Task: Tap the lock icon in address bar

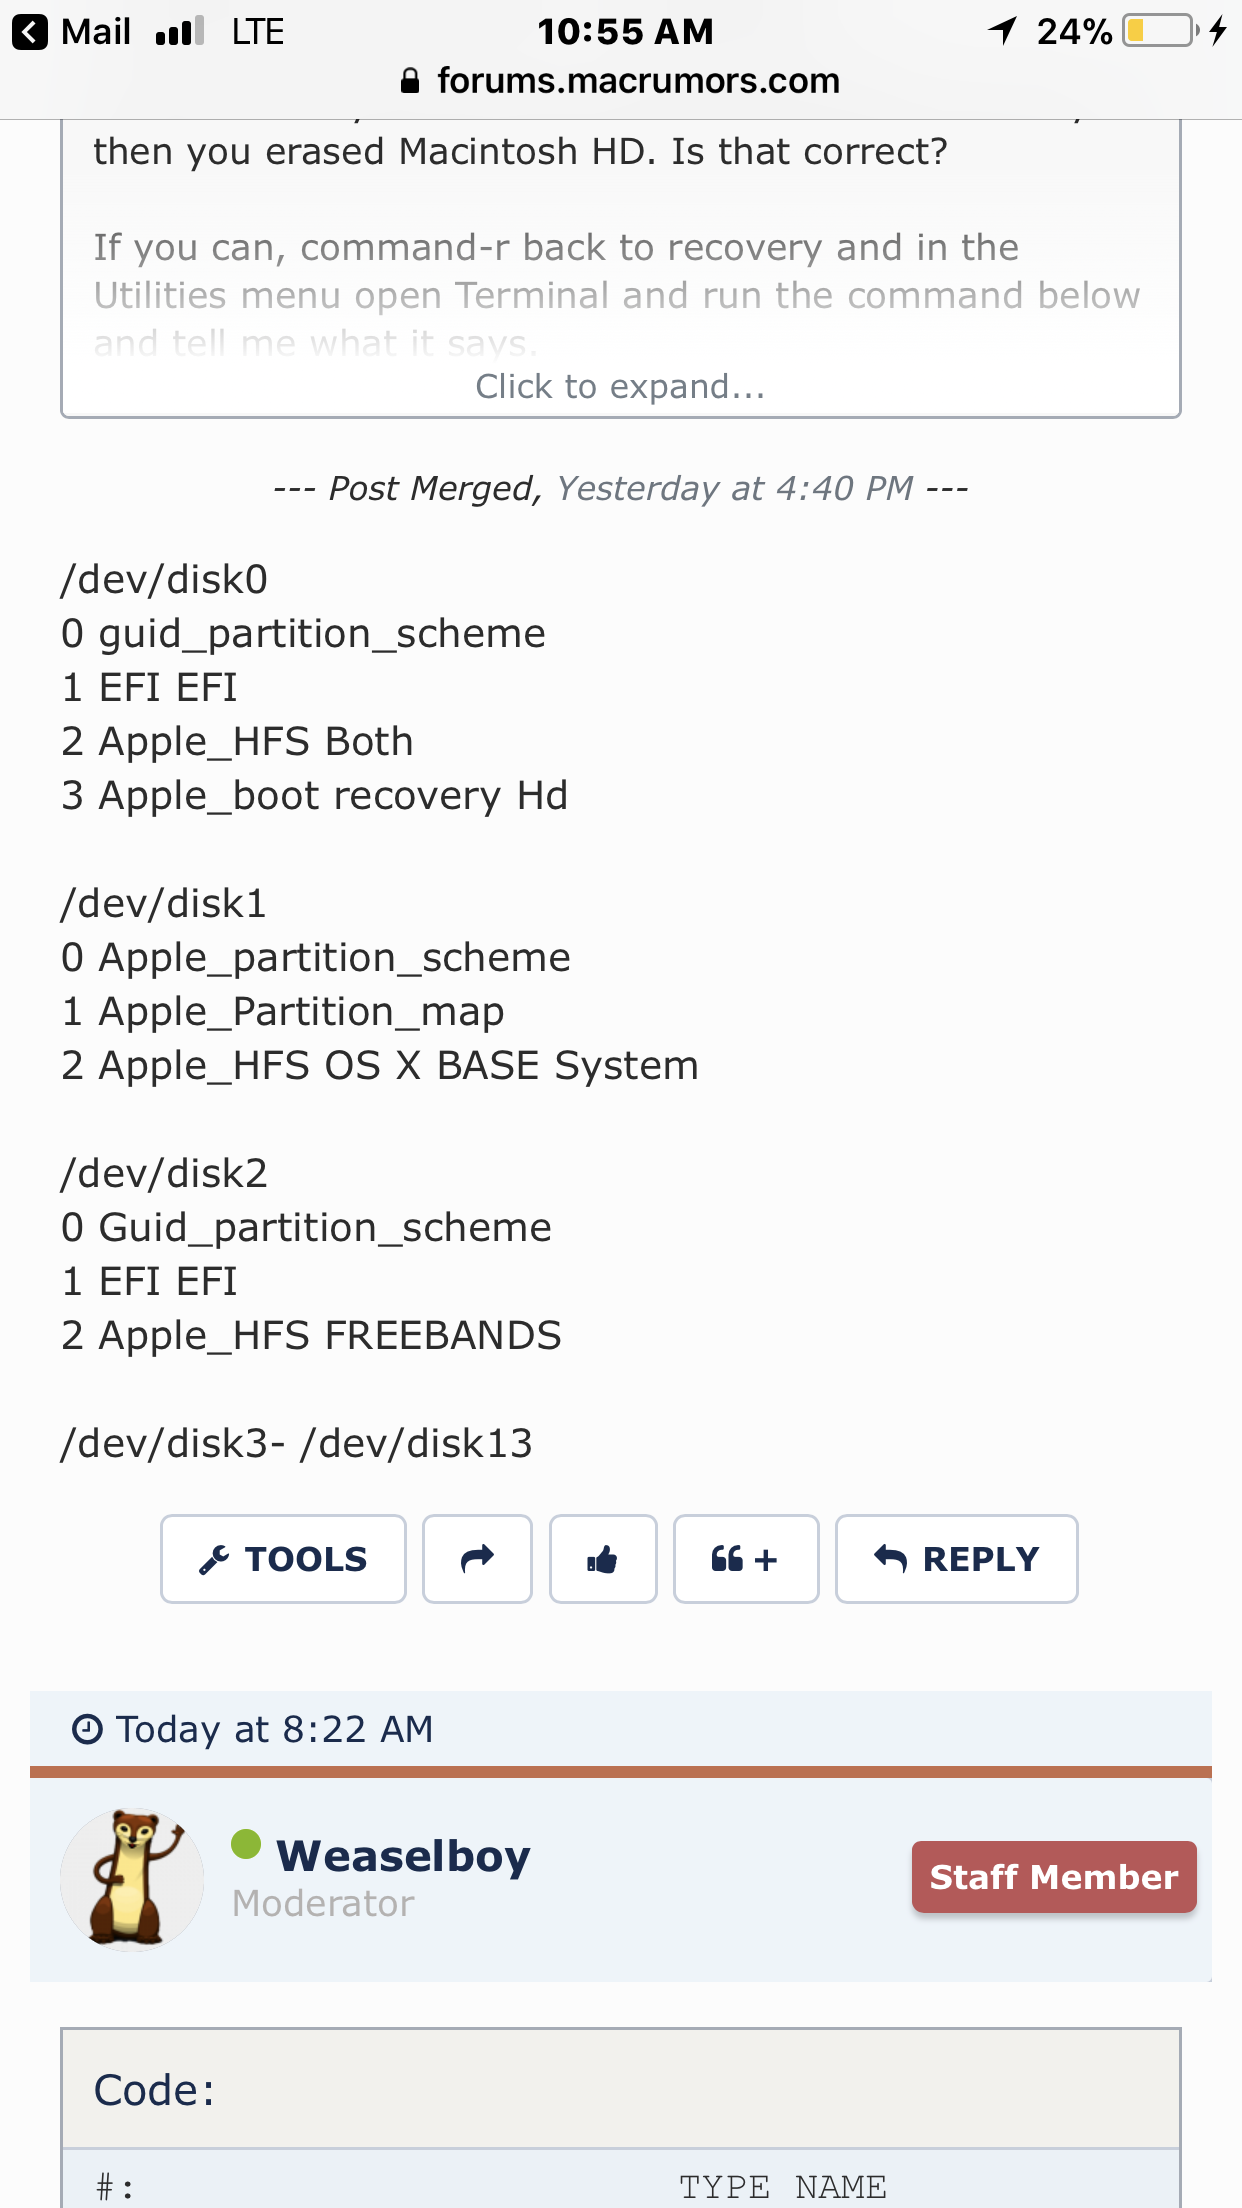Action: click(x=409, y=81)
